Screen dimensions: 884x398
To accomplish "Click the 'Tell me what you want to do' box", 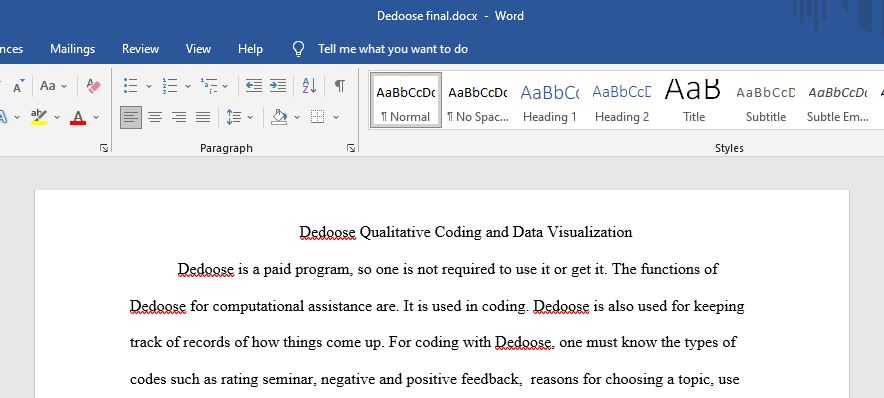I will (x=393, y=49).
